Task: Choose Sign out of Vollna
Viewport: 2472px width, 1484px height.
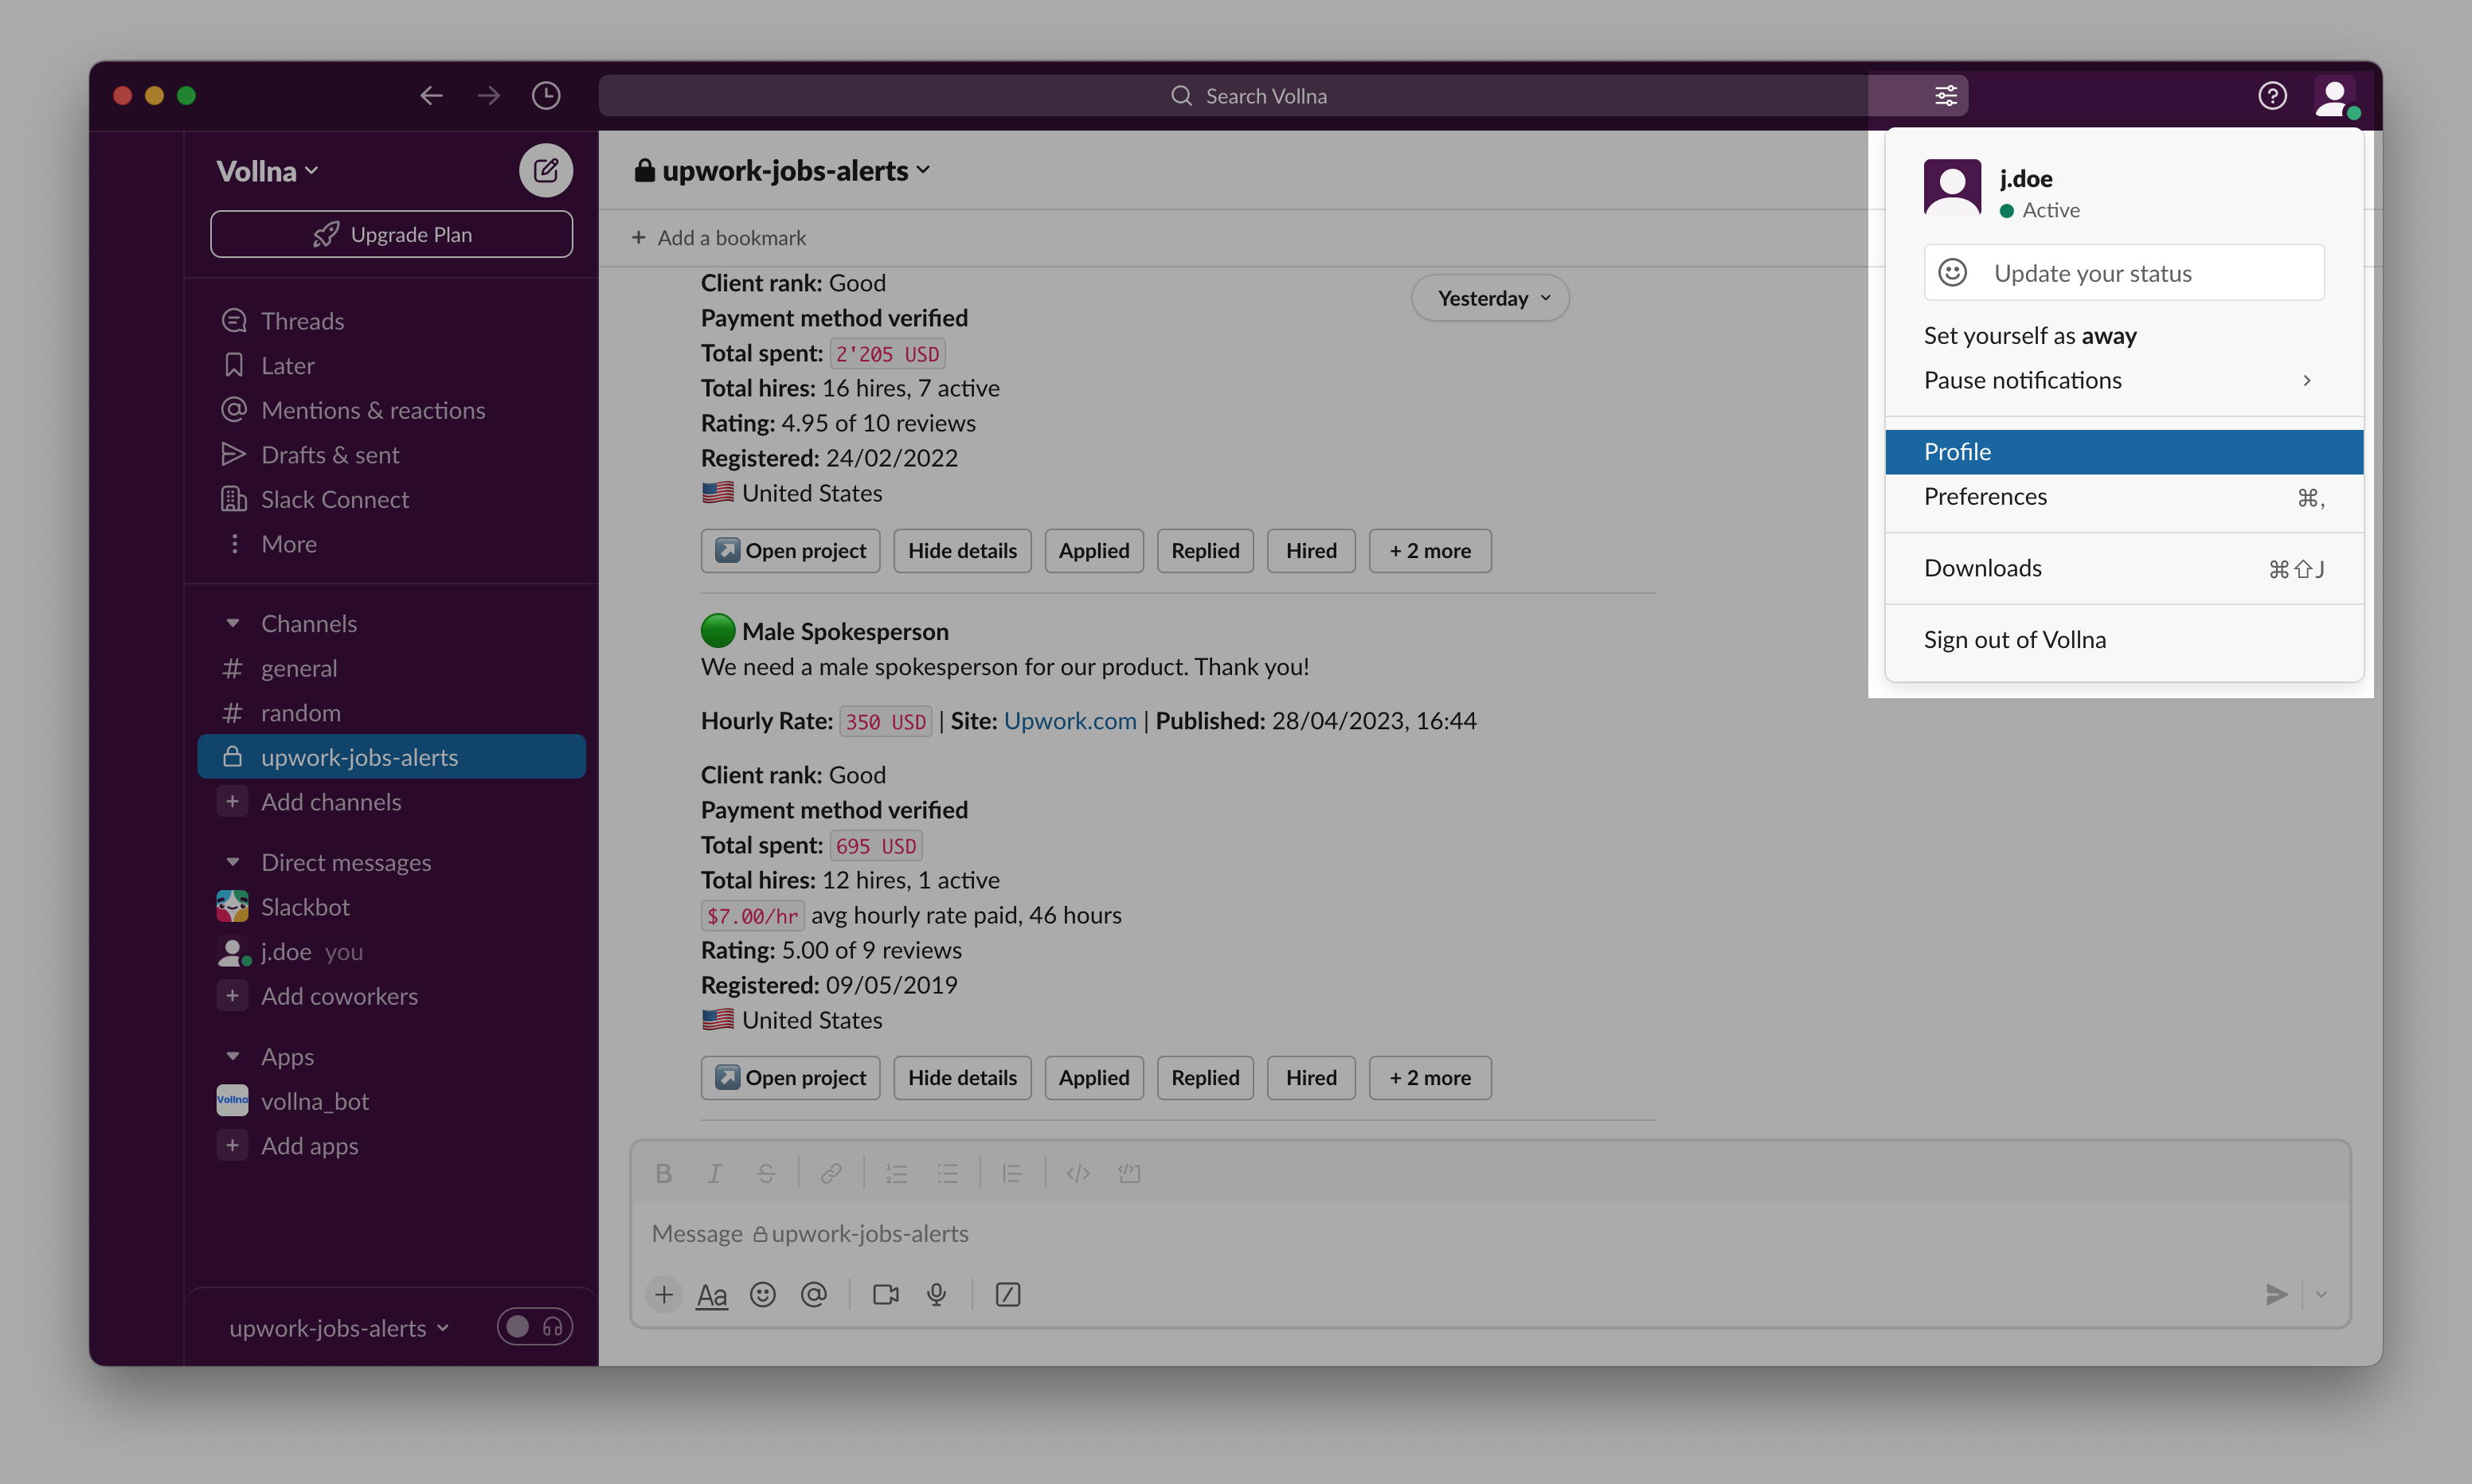Action: click(x=2014, y=640)
